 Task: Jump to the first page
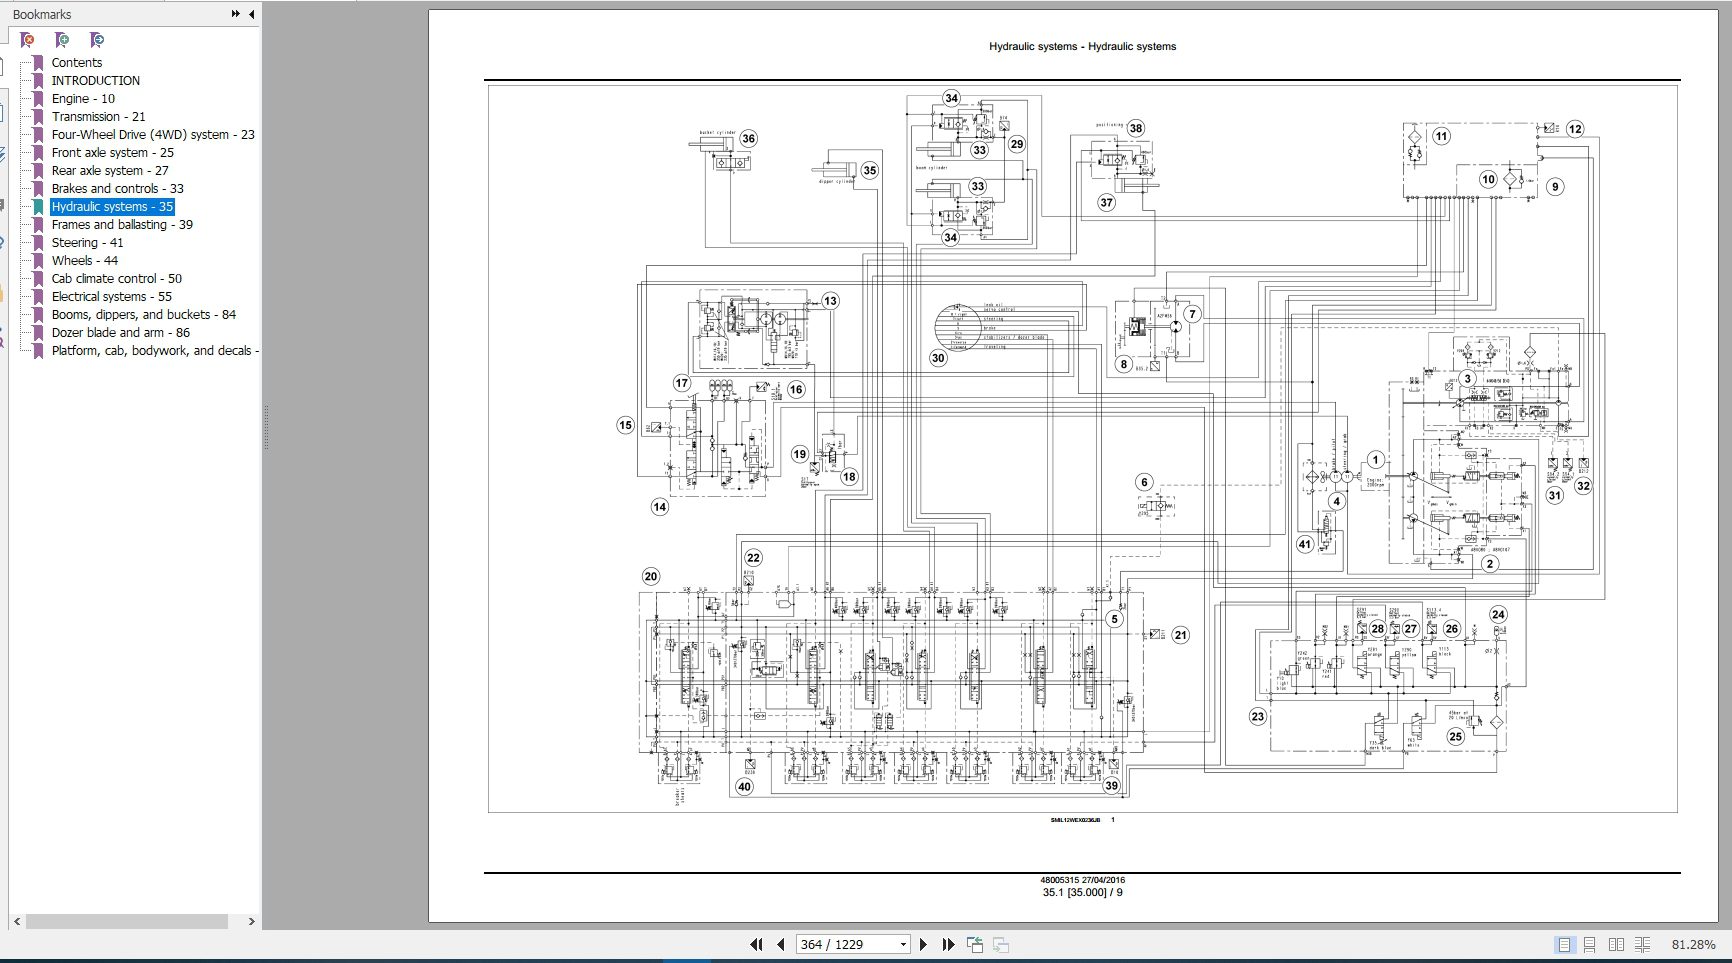click(757, 944)
